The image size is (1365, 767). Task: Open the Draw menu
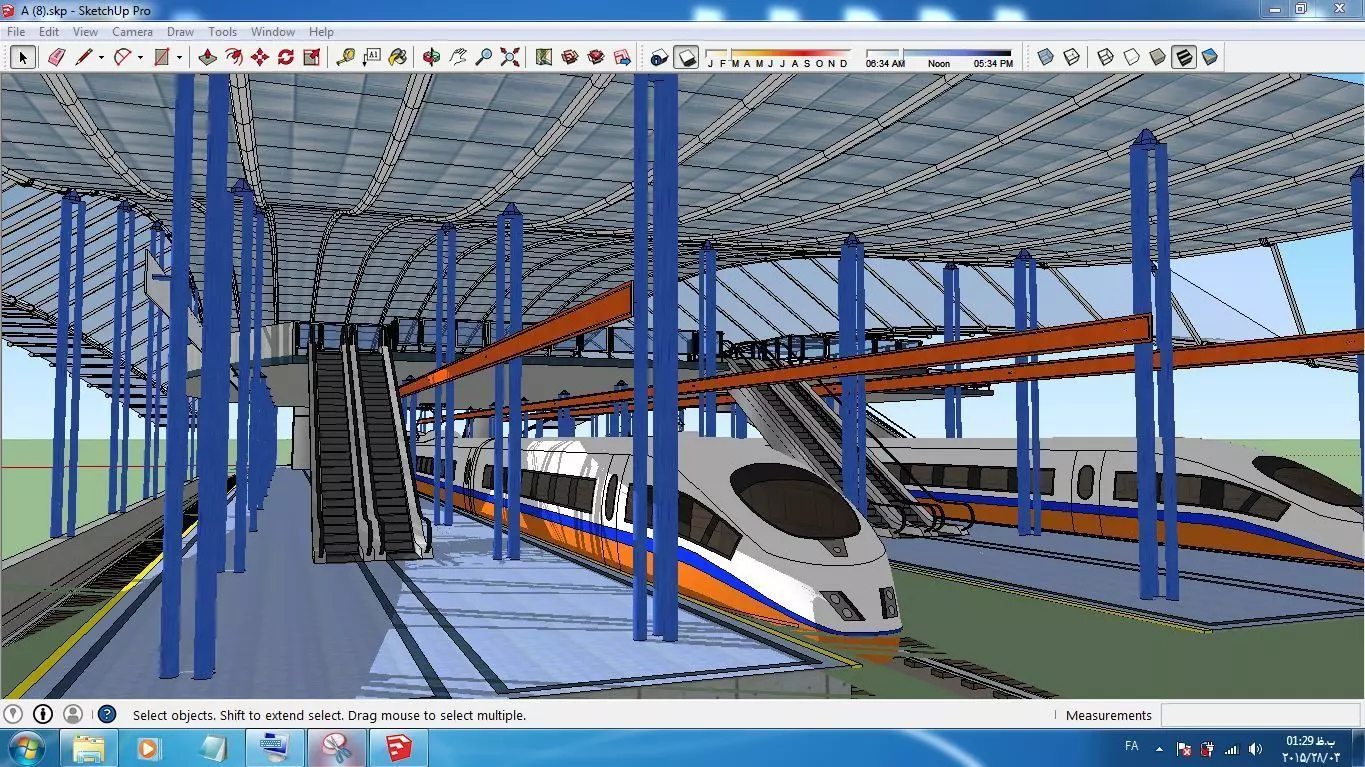tap(180, 32)
